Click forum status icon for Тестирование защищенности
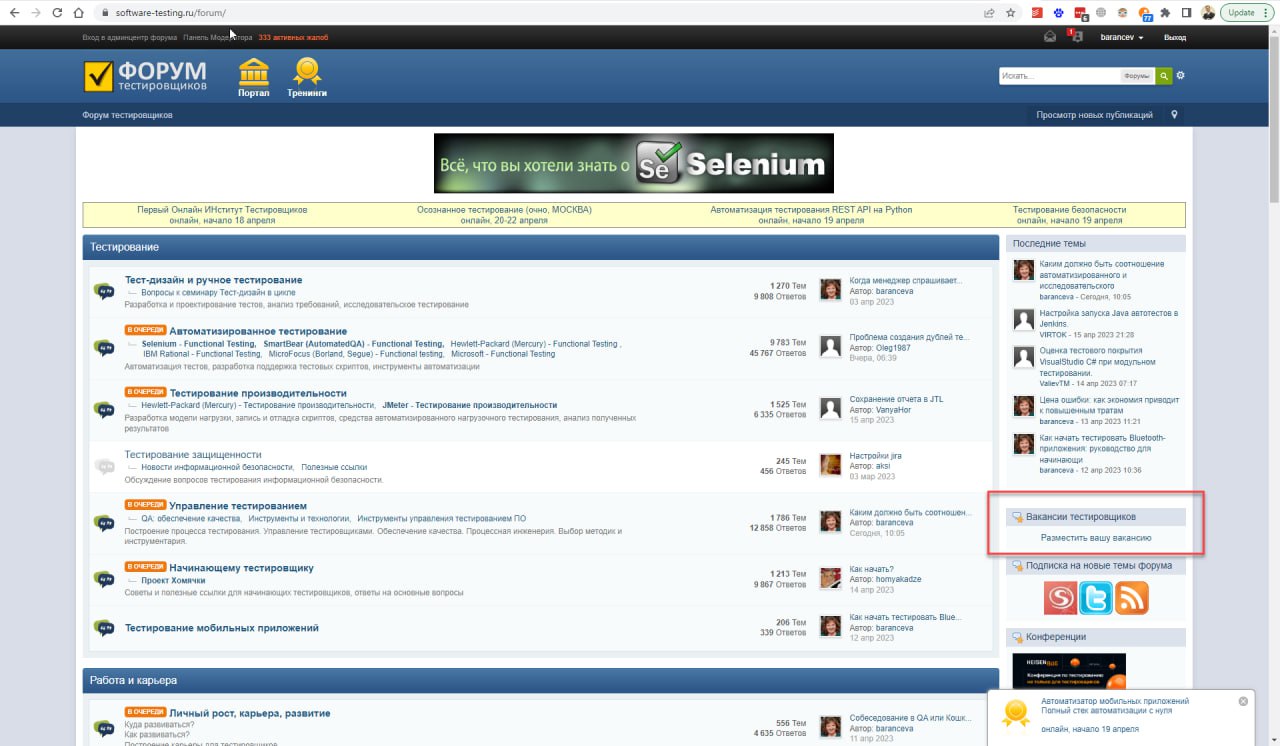The image size is (1280, 746). pos(104,466)
